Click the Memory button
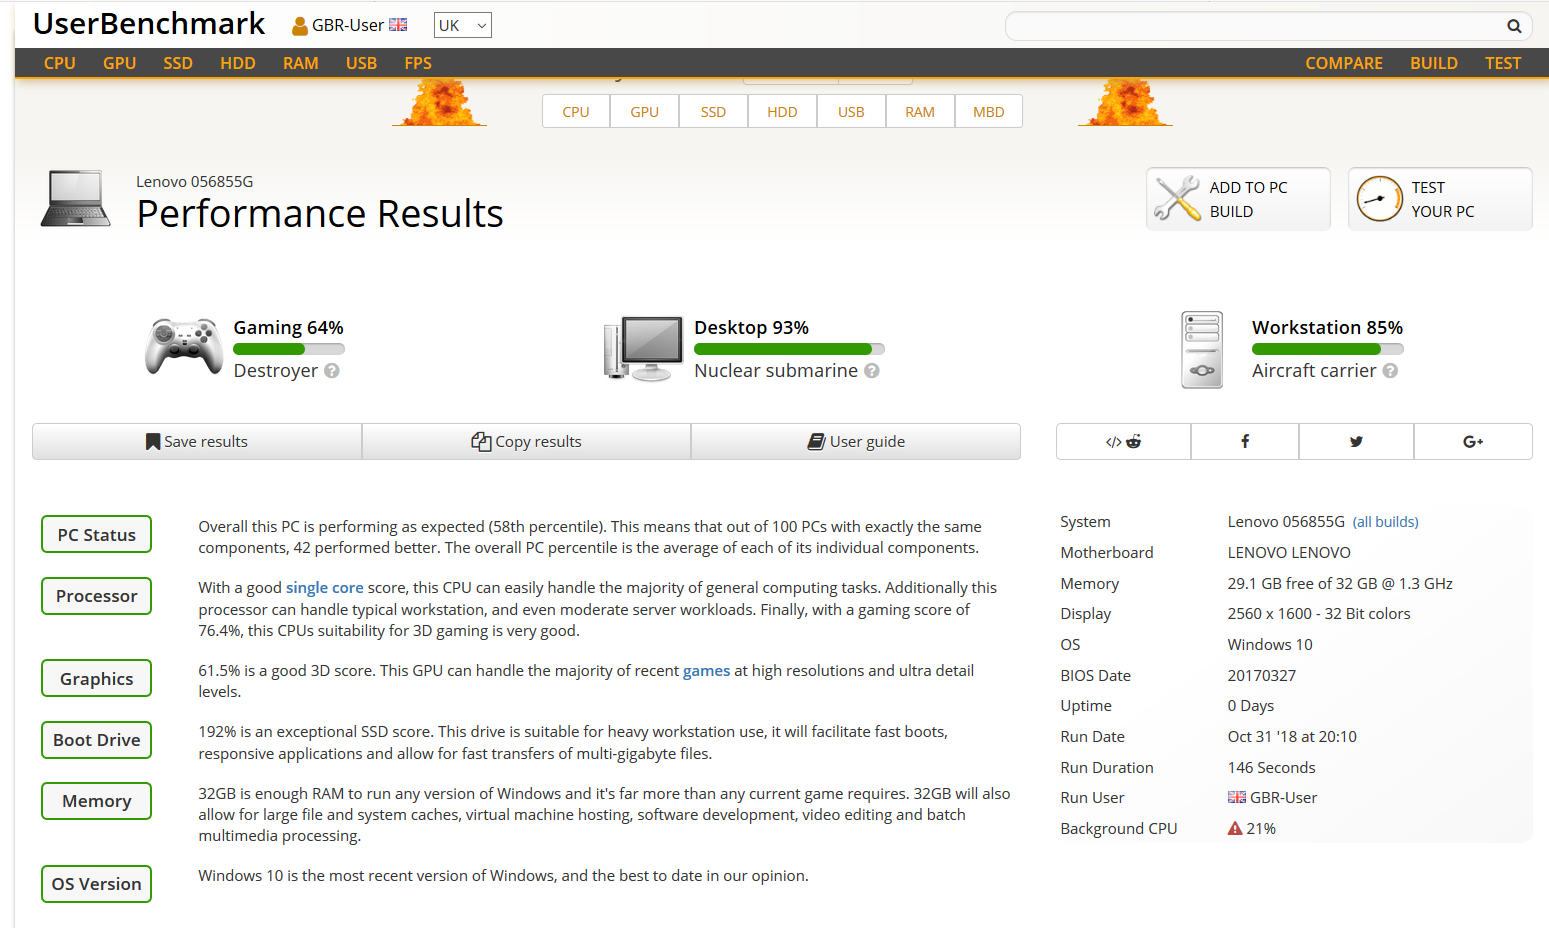1549x928 pixels. pos(96,801)
